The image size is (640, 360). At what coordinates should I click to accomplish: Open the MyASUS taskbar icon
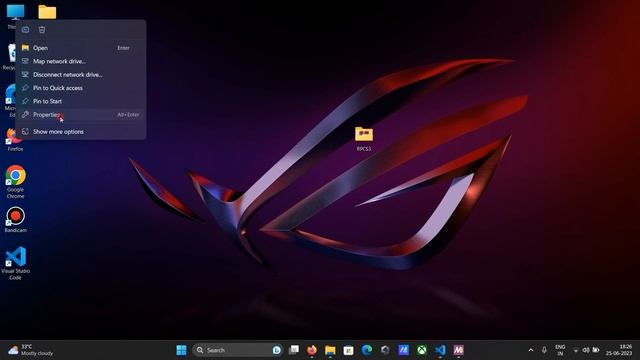tap(403, 350)
